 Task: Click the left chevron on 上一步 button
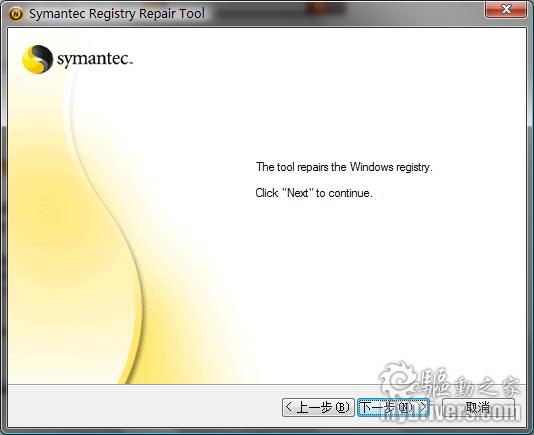coord(288,407)
